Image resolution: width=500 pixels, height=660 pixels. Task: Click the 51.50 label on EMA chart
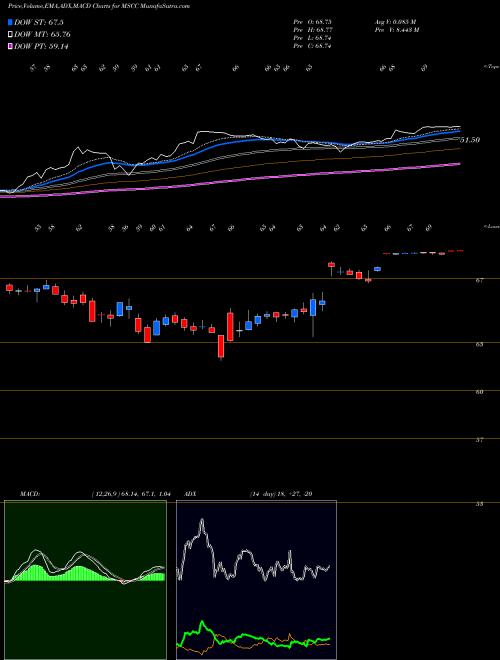[470, 140]
